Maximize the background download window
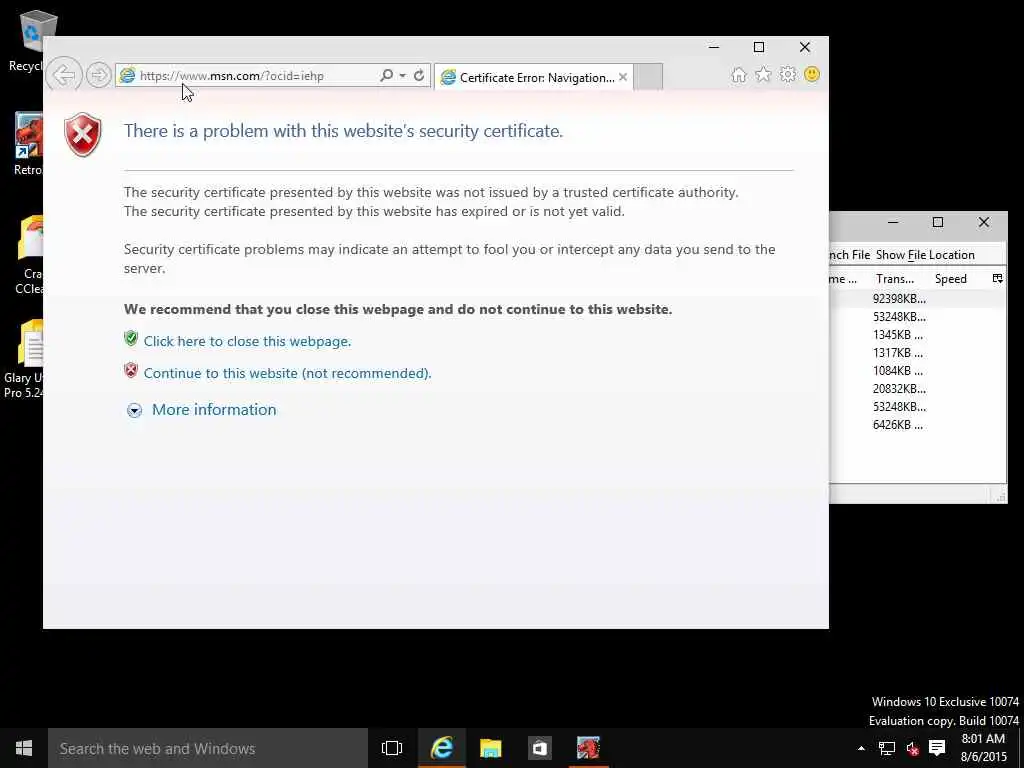Viewport: 1024px width, 768px height. point(938,223)
